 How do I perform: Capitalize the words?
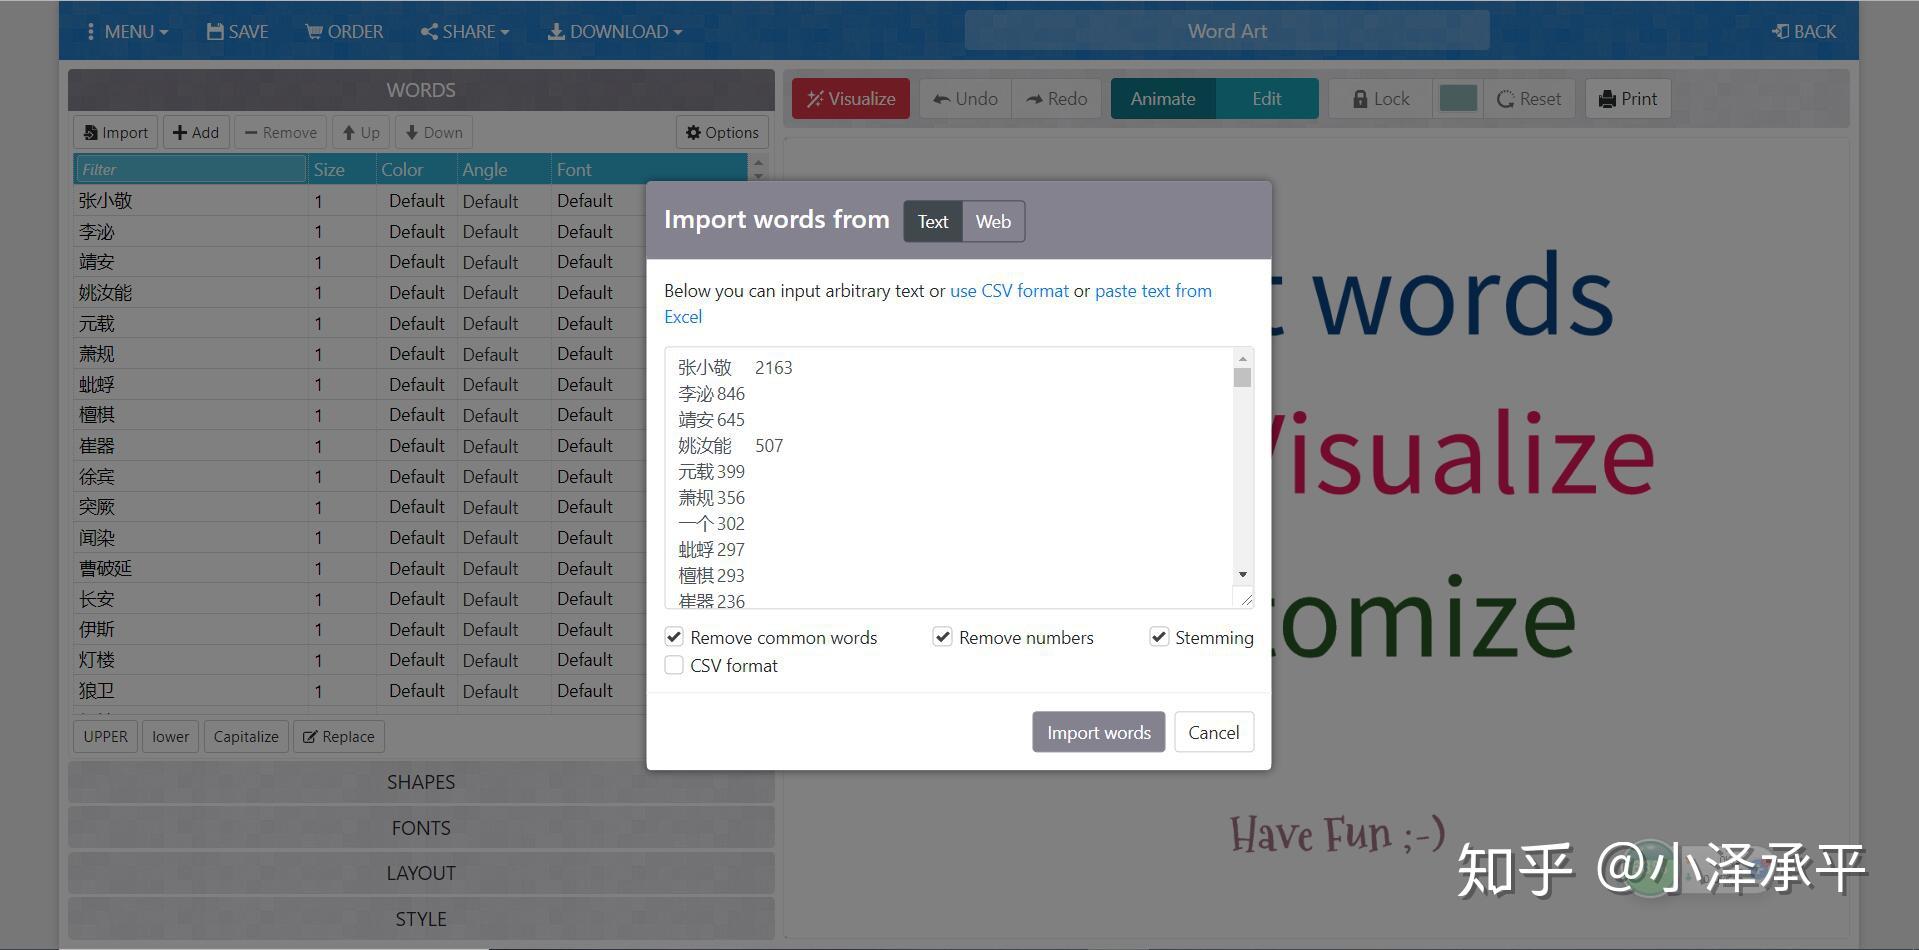[246, 737]
